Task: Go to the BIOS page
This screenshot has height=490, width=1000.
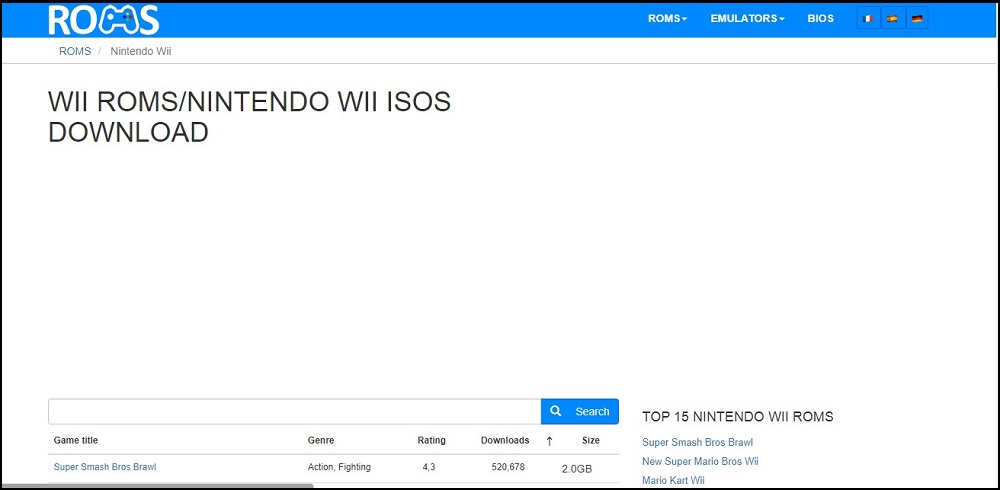Action: (x=820, y=19)
